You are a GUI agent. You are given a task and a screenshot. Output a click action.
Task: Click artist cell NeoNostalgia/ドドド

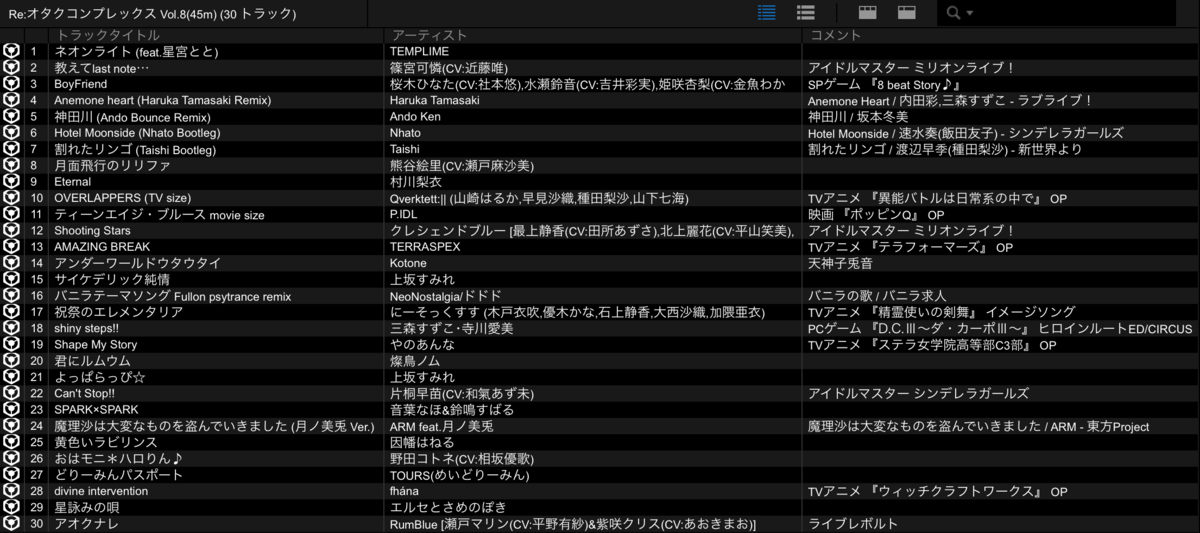pos(445,295)
